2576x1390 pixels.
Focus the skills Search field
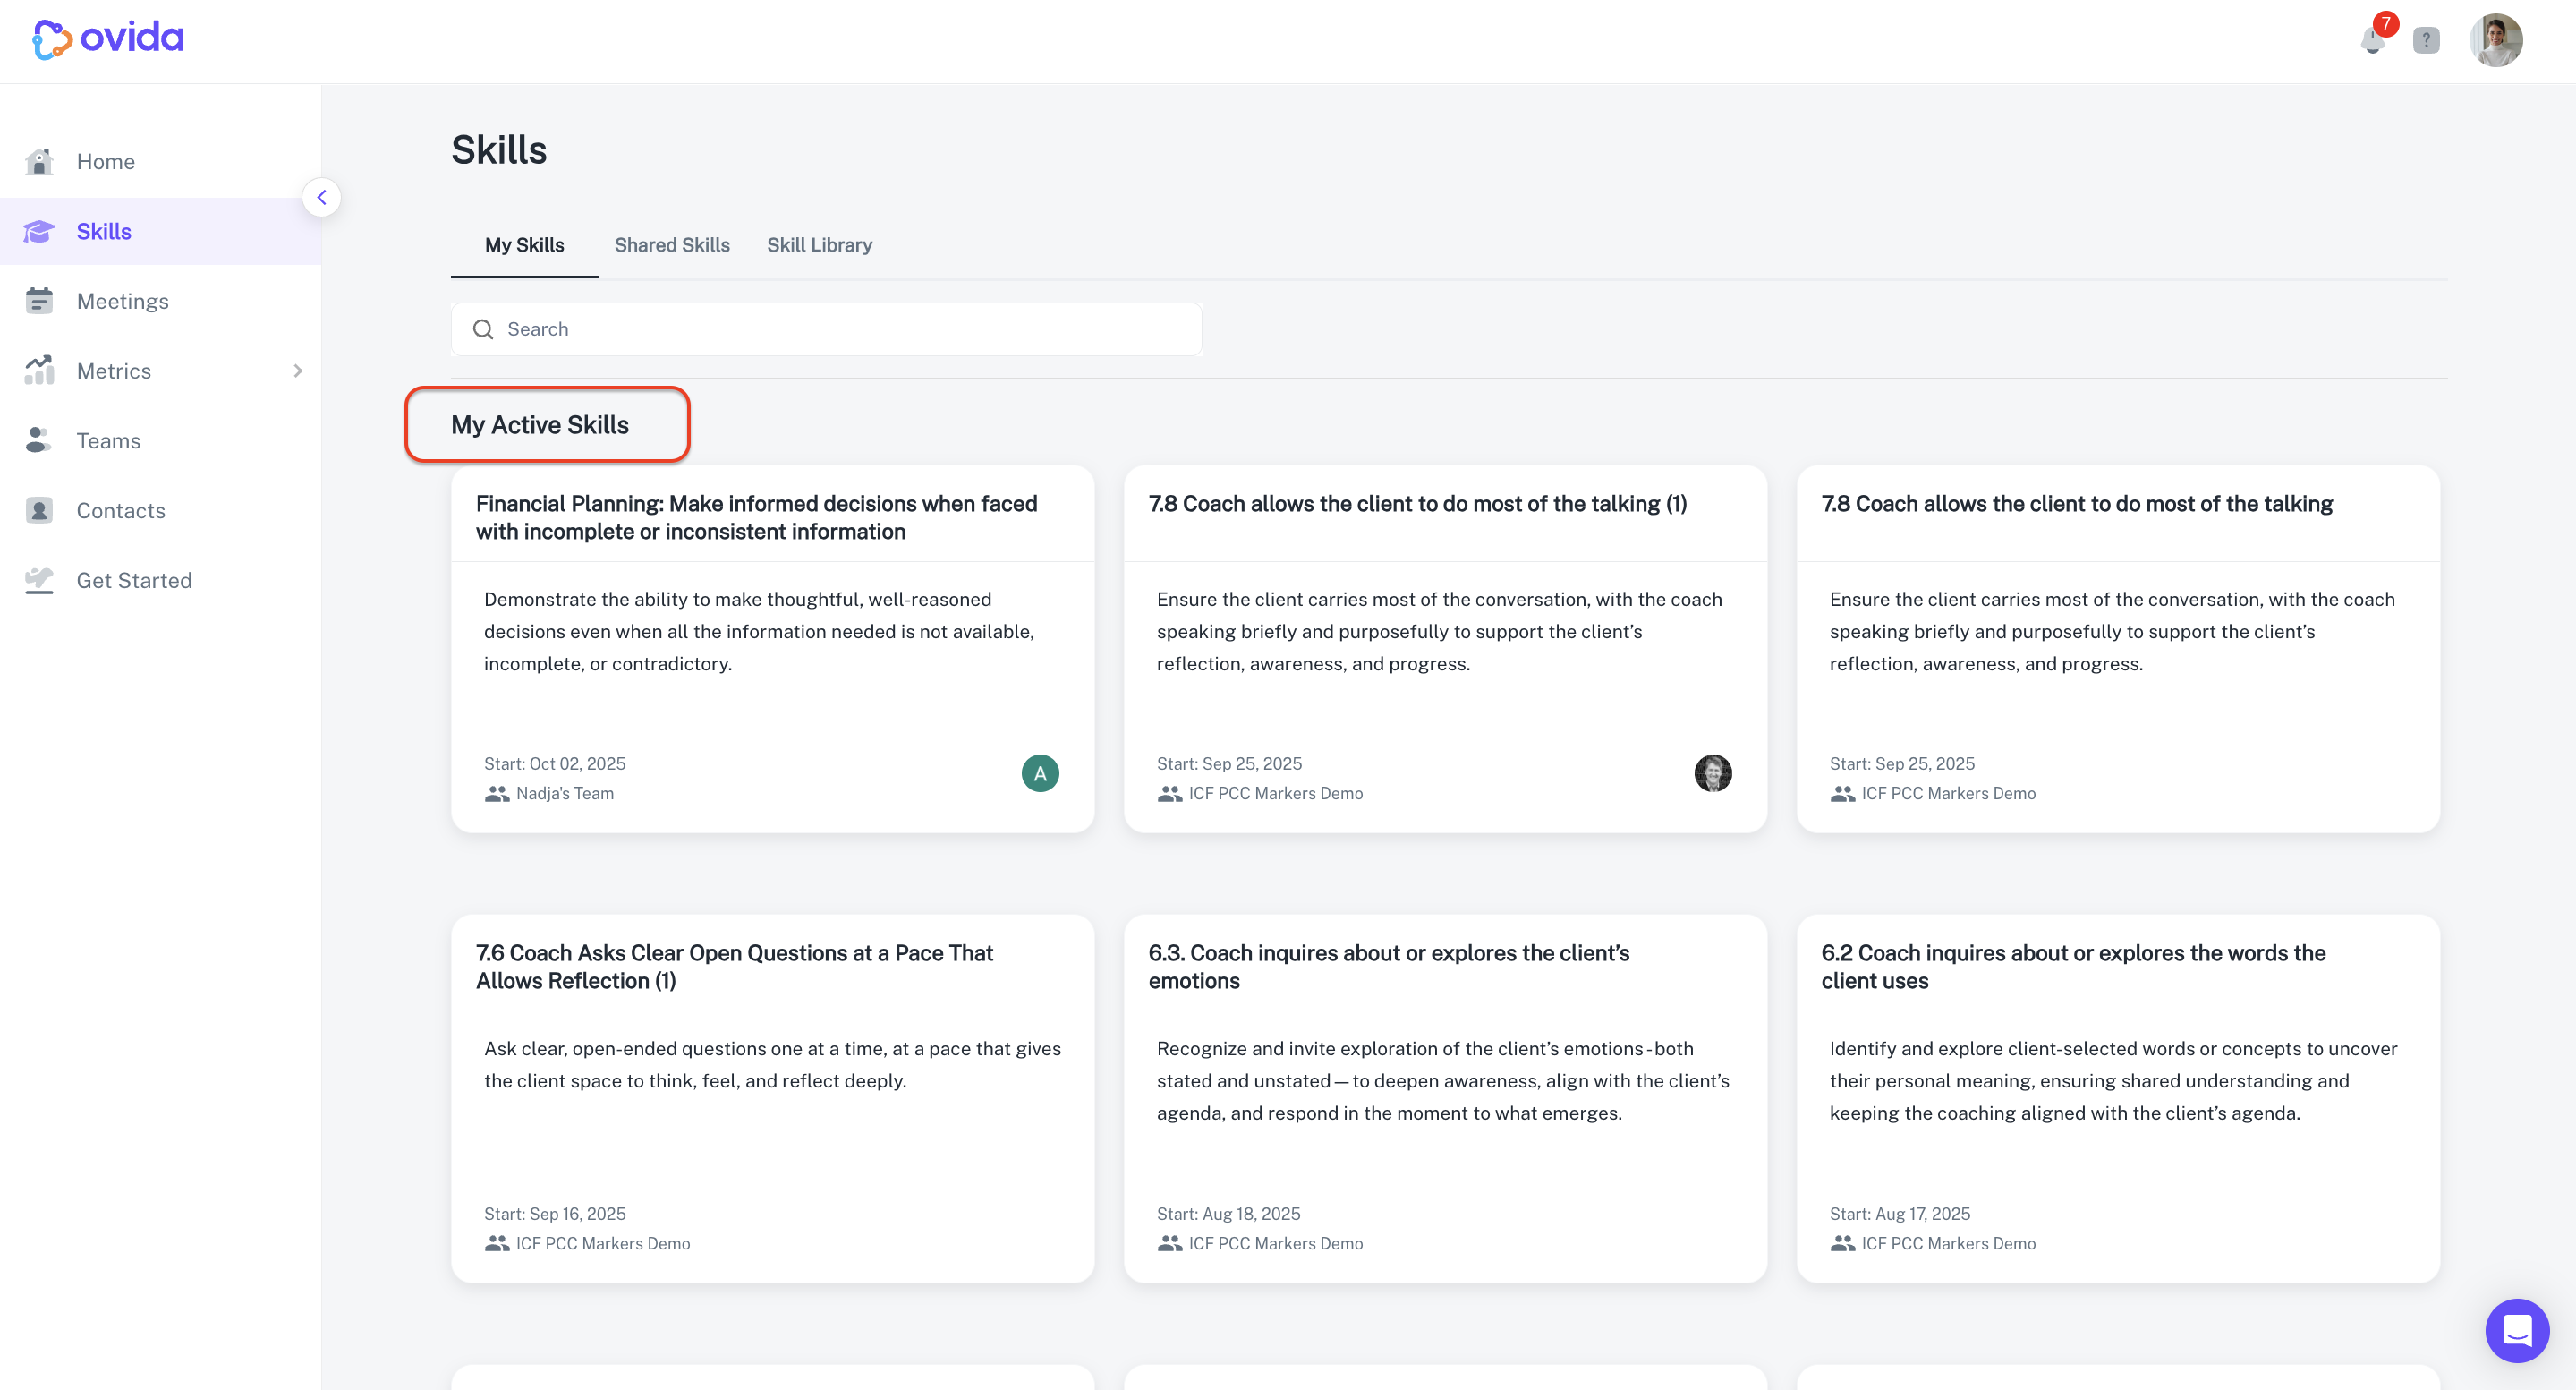[x=826, y=329]
